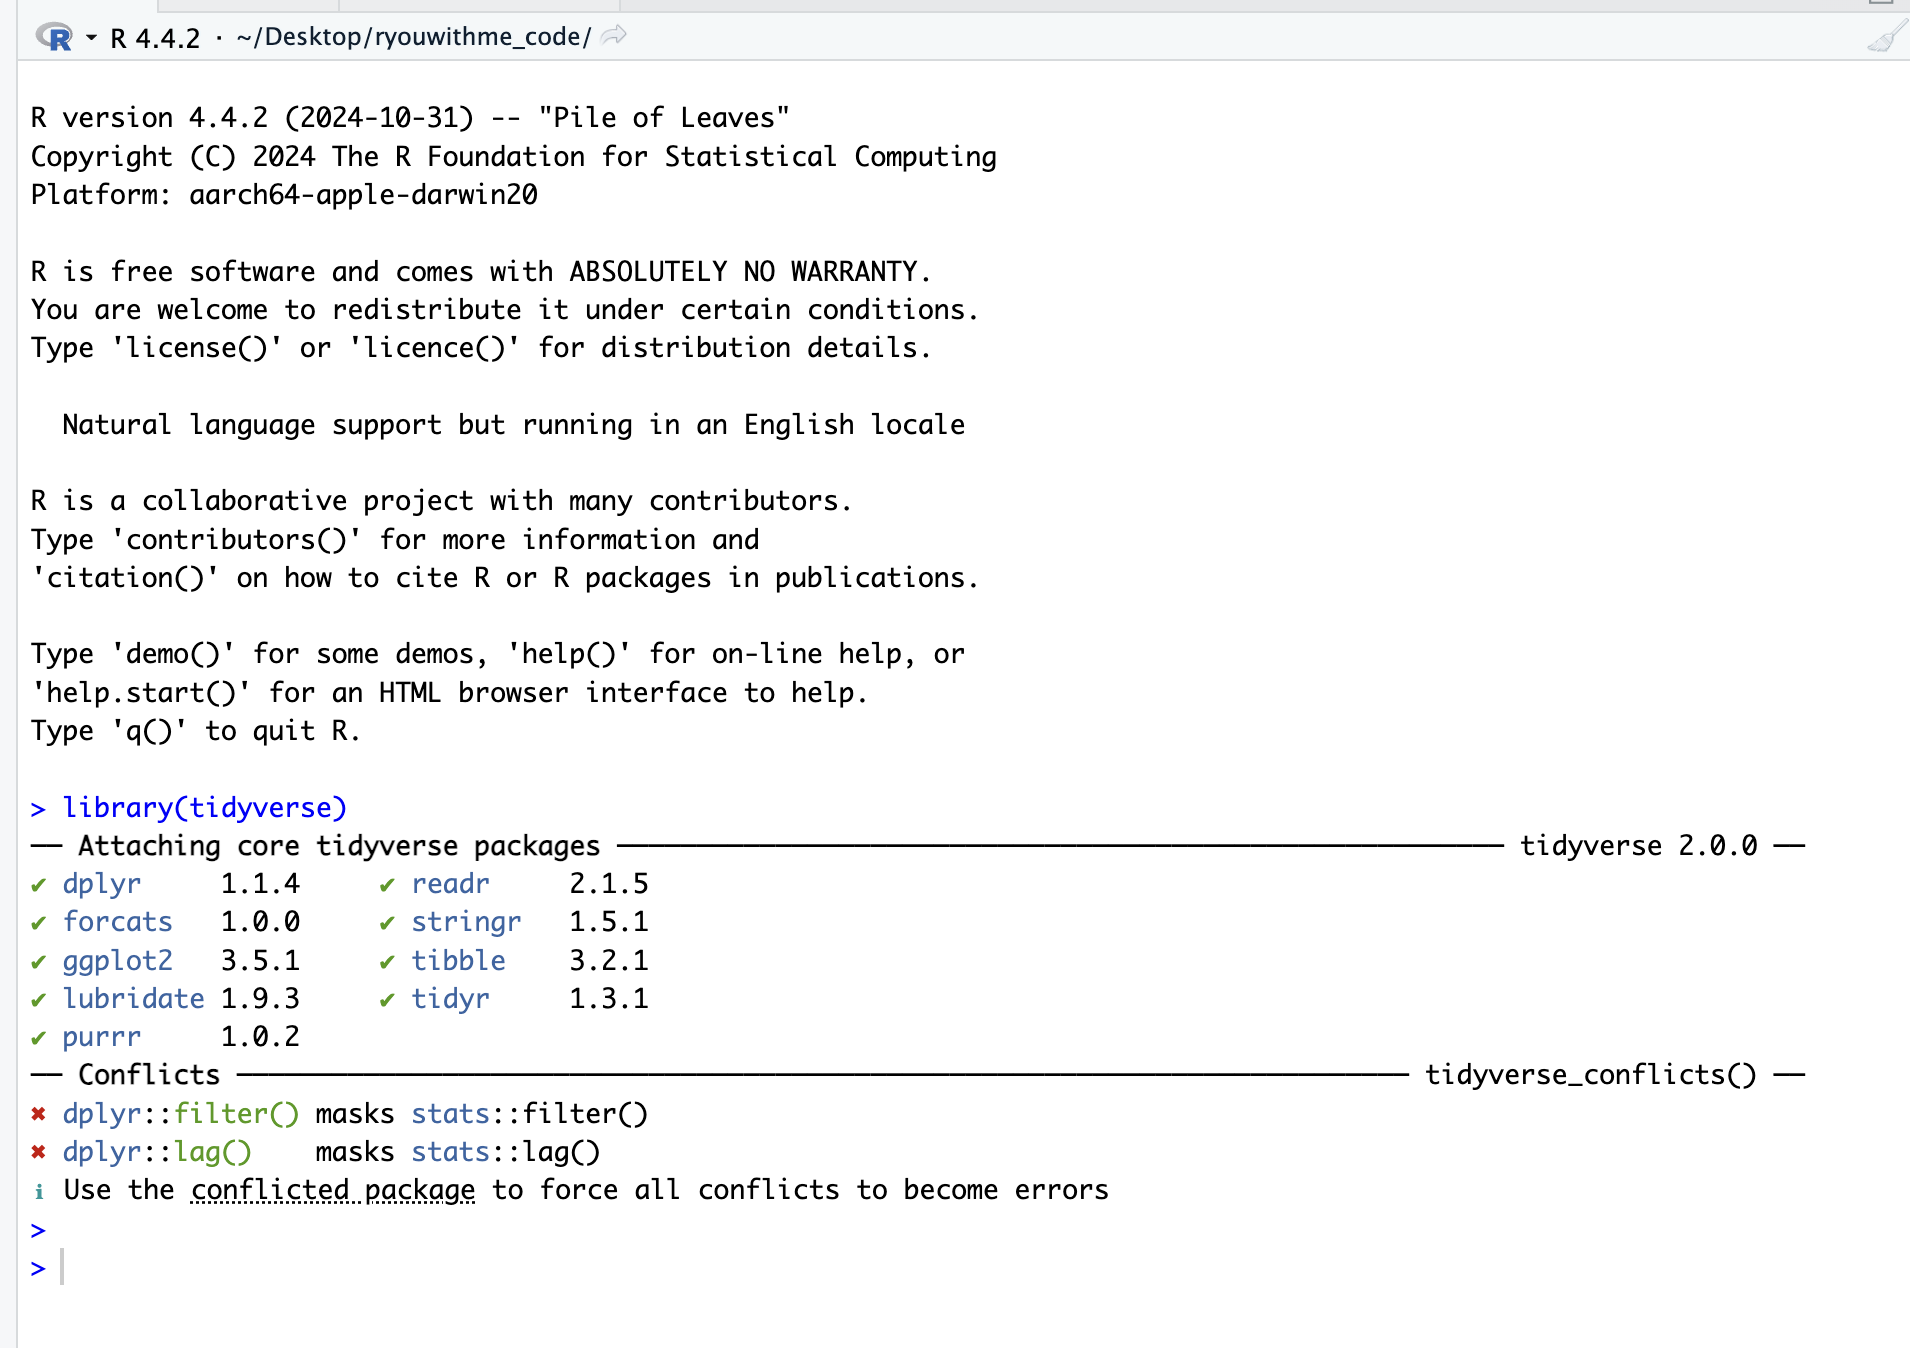The height and width of the screenshot is (1348, 1910).
Task: Click the 'citation()' text line
Action: tap(505, 578)
